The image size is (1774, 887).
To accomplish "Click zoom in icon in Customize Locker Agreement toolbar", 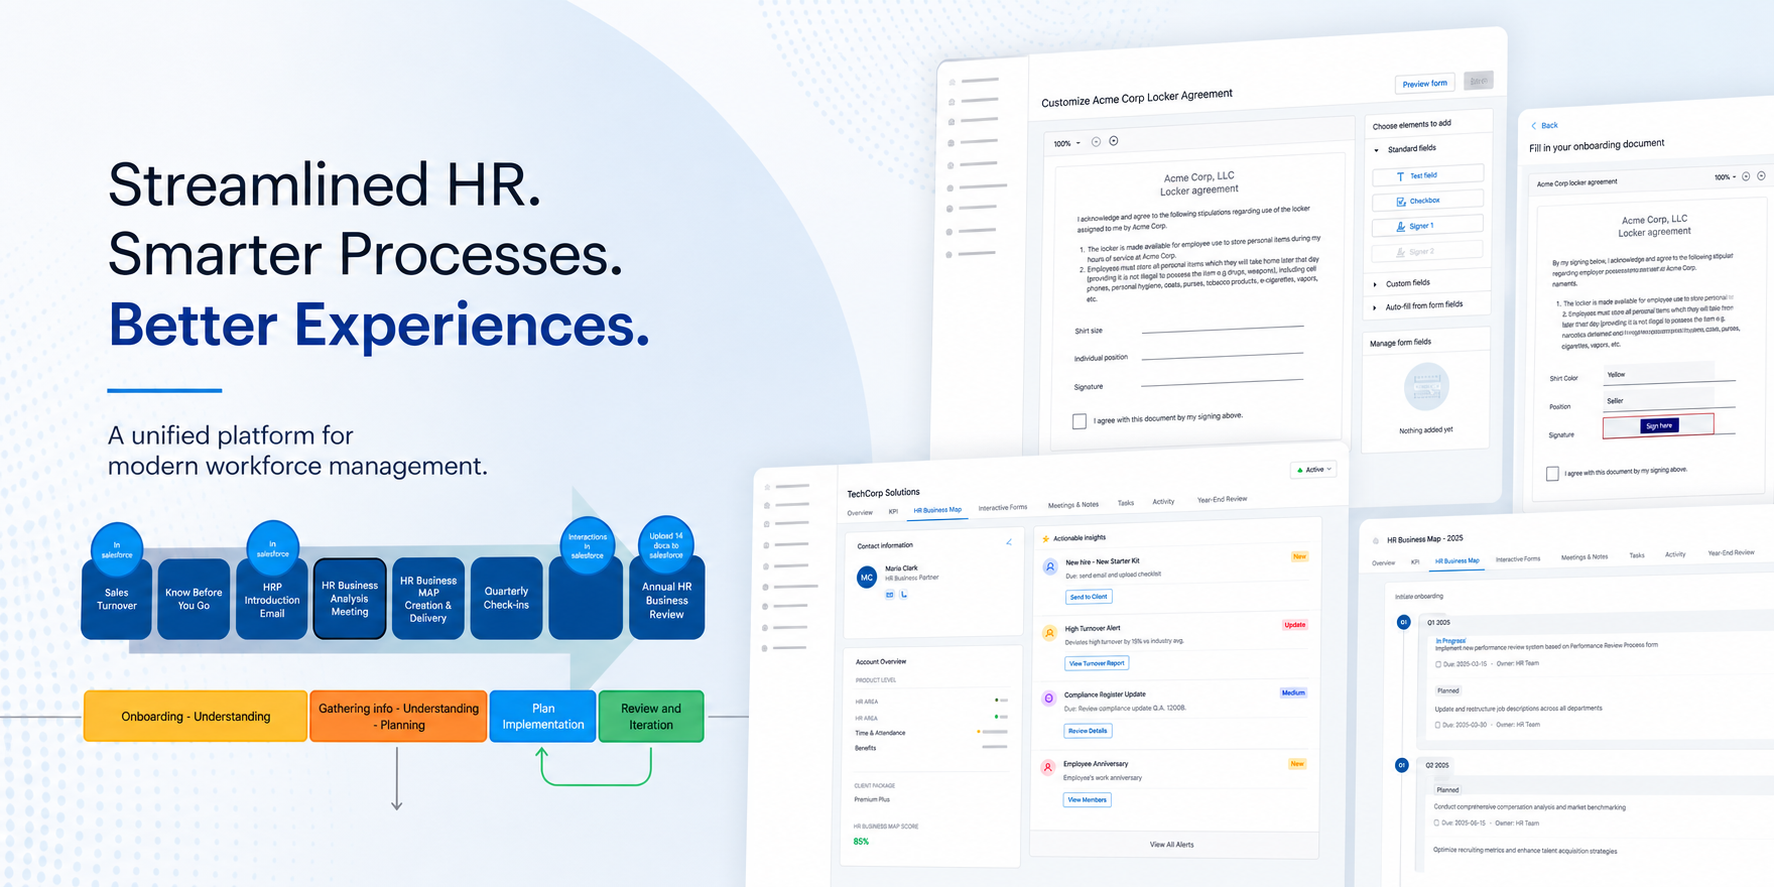I will point(1114,141).
